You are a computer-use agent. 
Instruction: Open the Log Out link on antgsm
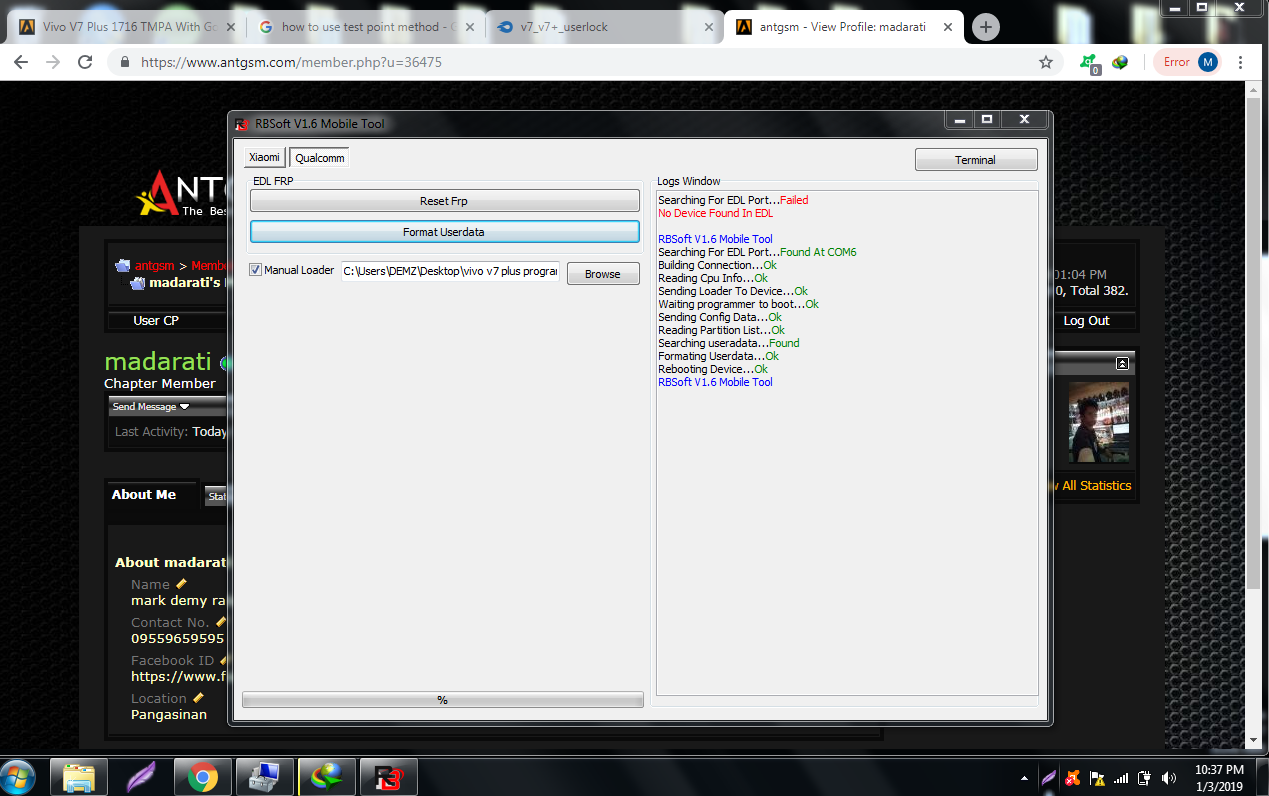1086,321
